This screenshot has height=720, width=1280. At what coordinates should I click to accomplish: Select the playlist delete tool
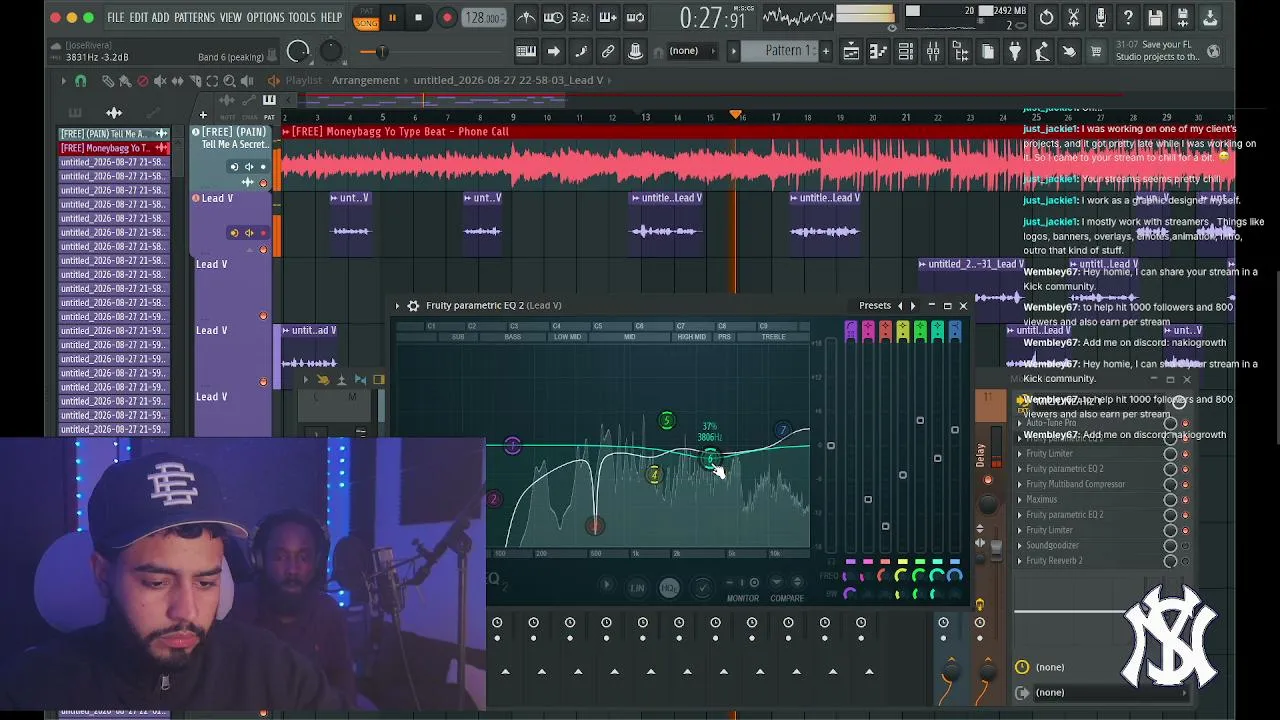[x=143, y=81]
